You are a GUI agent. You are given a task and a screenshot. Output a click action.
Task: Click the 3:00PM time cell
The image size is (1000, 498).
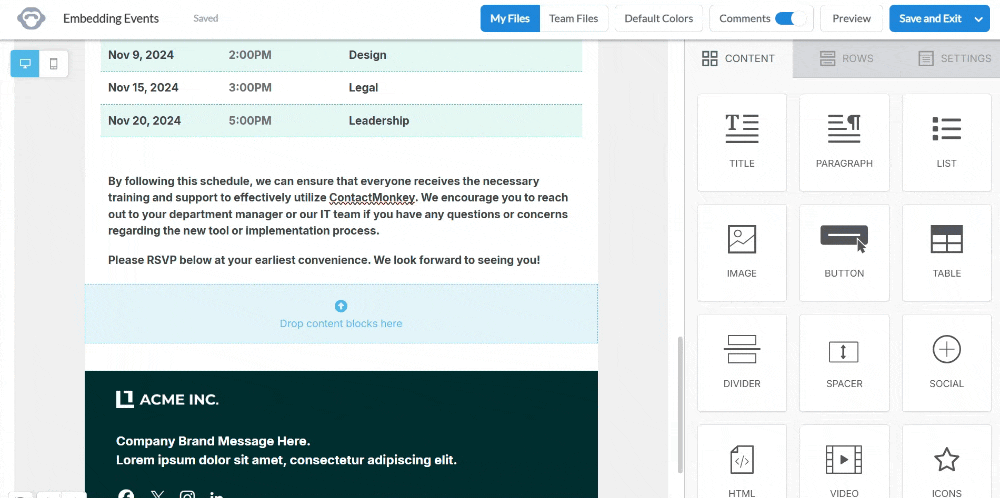click(250, 87)
